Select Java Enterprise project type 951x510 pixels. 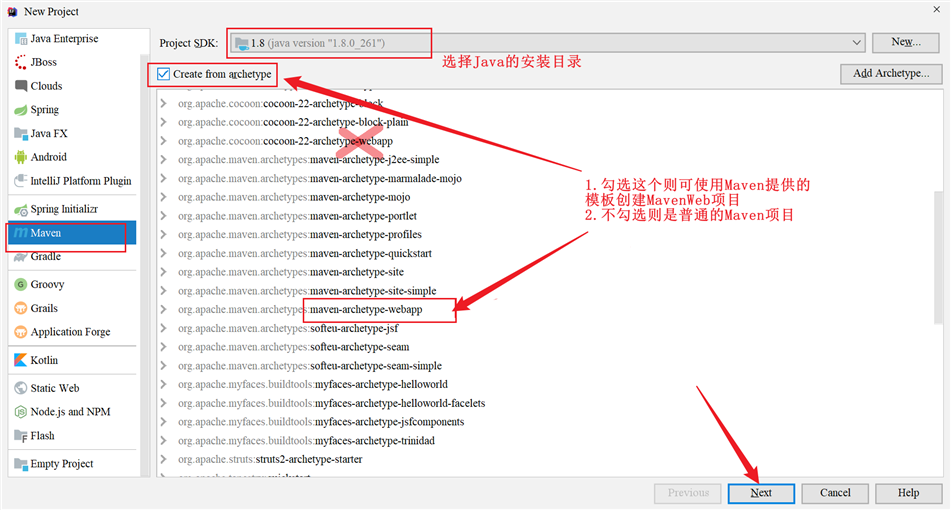[72, 39]
